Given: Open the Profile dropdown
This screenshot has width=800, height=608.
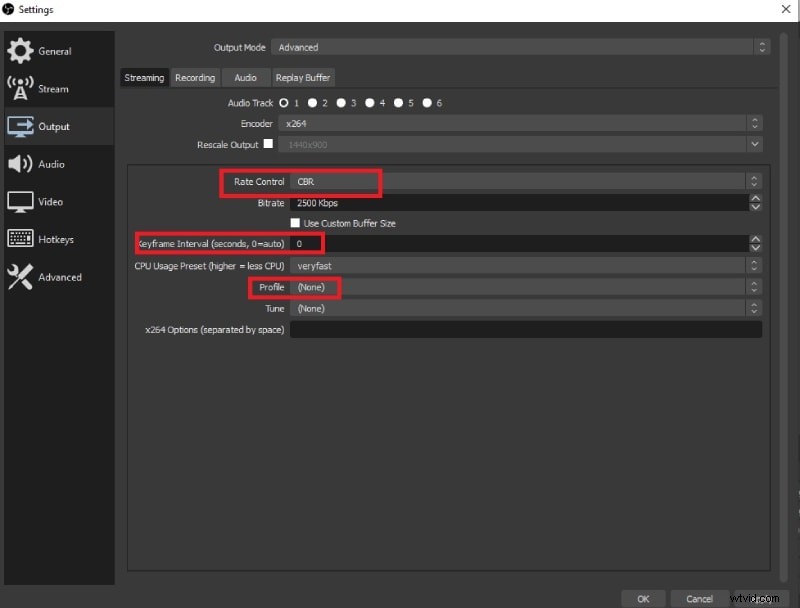Looking at the screenshot, I should coord(500,287).
